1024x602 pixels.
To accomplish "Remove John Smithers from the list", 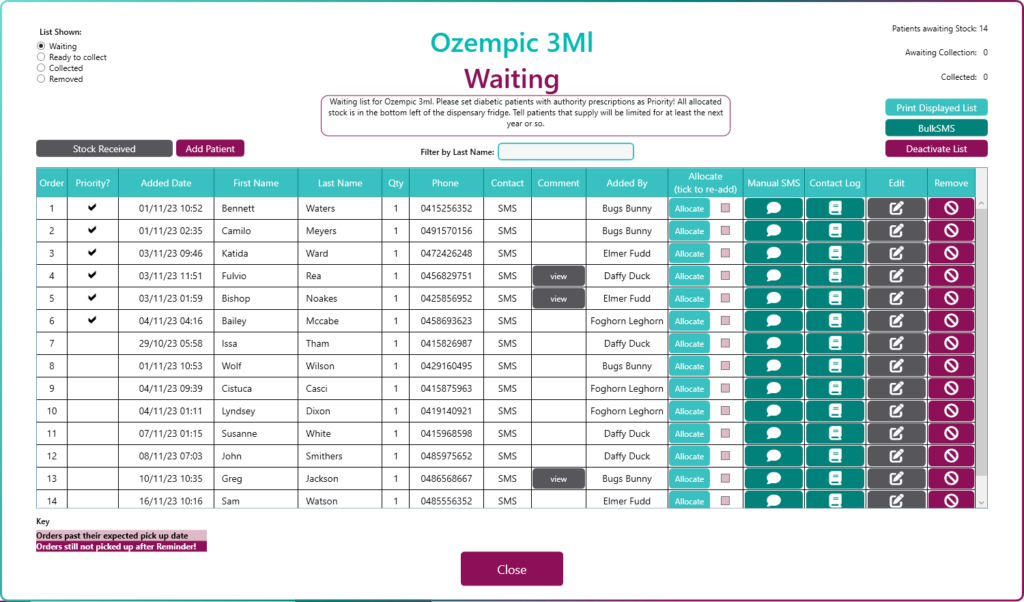I will point(951,456).
